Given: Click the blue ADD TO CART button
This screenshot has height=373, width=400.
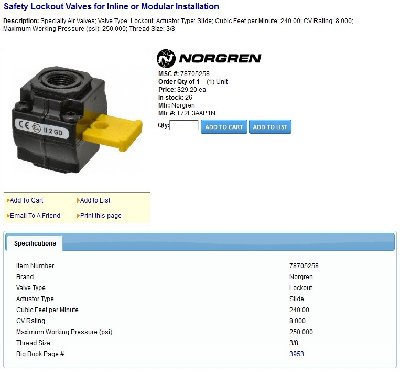Looking at the screenshot, I should pos(224,127).
